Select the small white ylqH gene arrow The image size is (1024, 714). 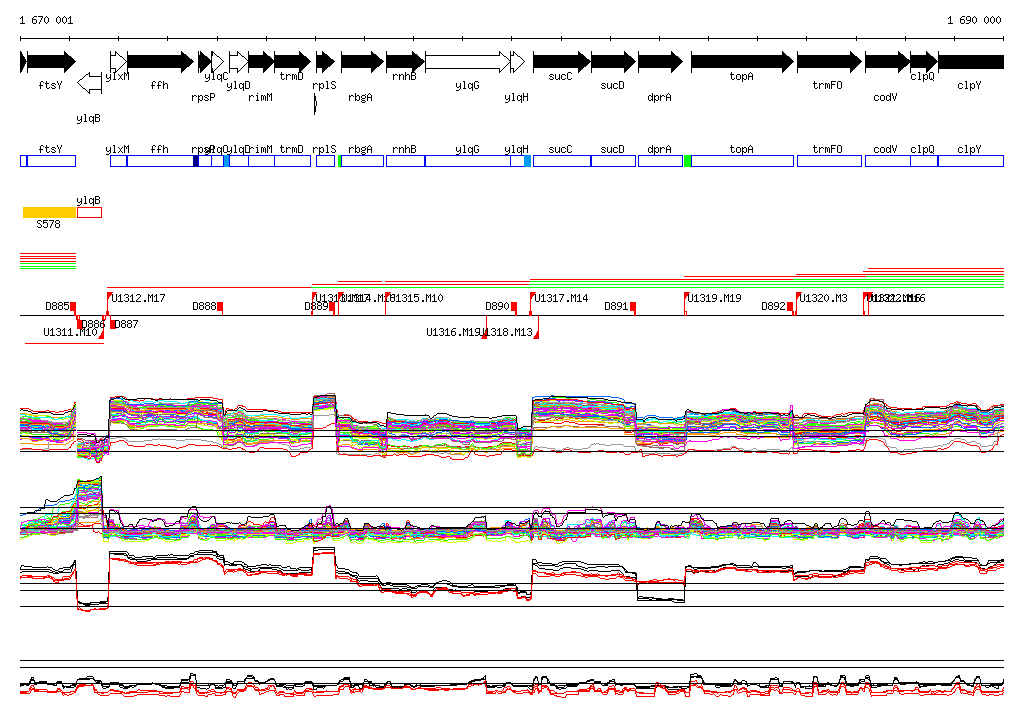click(517, 62)
